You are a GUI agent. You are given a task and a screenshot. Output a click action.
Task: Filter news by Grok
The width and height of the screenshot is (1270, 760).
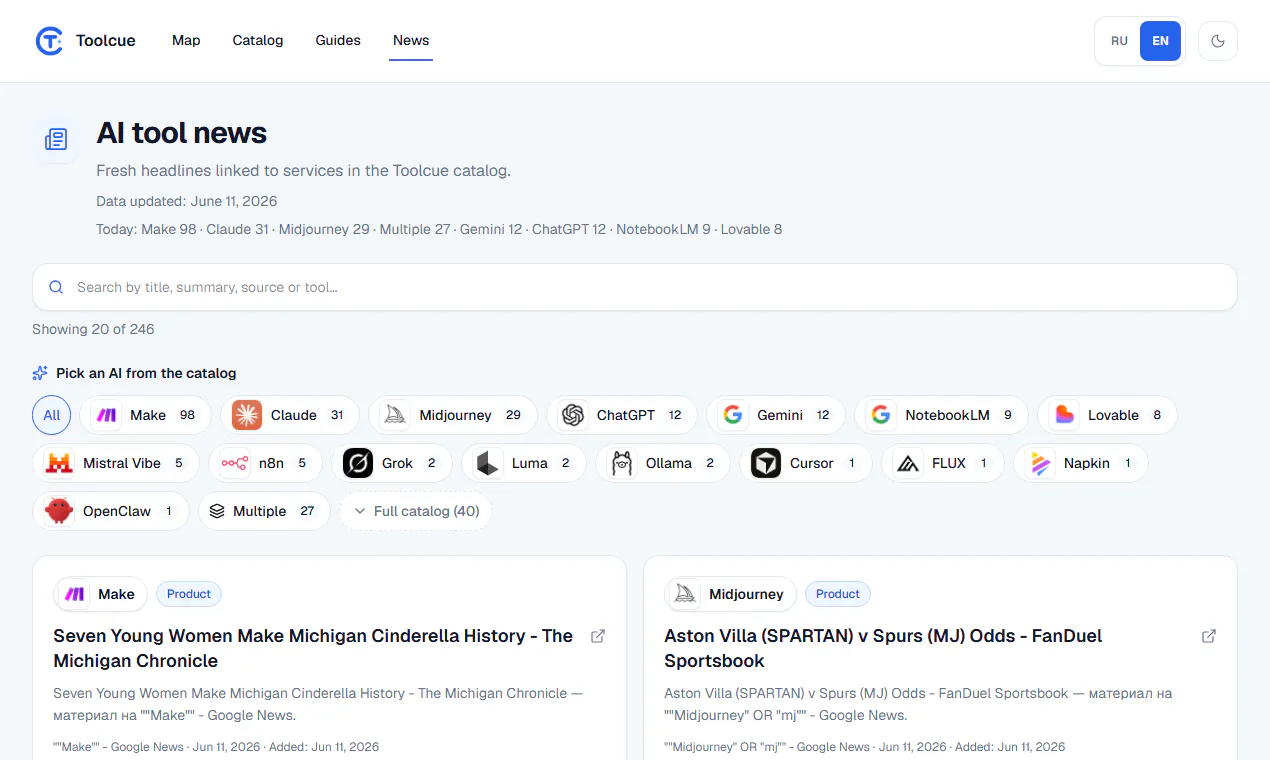click(x=391, y=463)
